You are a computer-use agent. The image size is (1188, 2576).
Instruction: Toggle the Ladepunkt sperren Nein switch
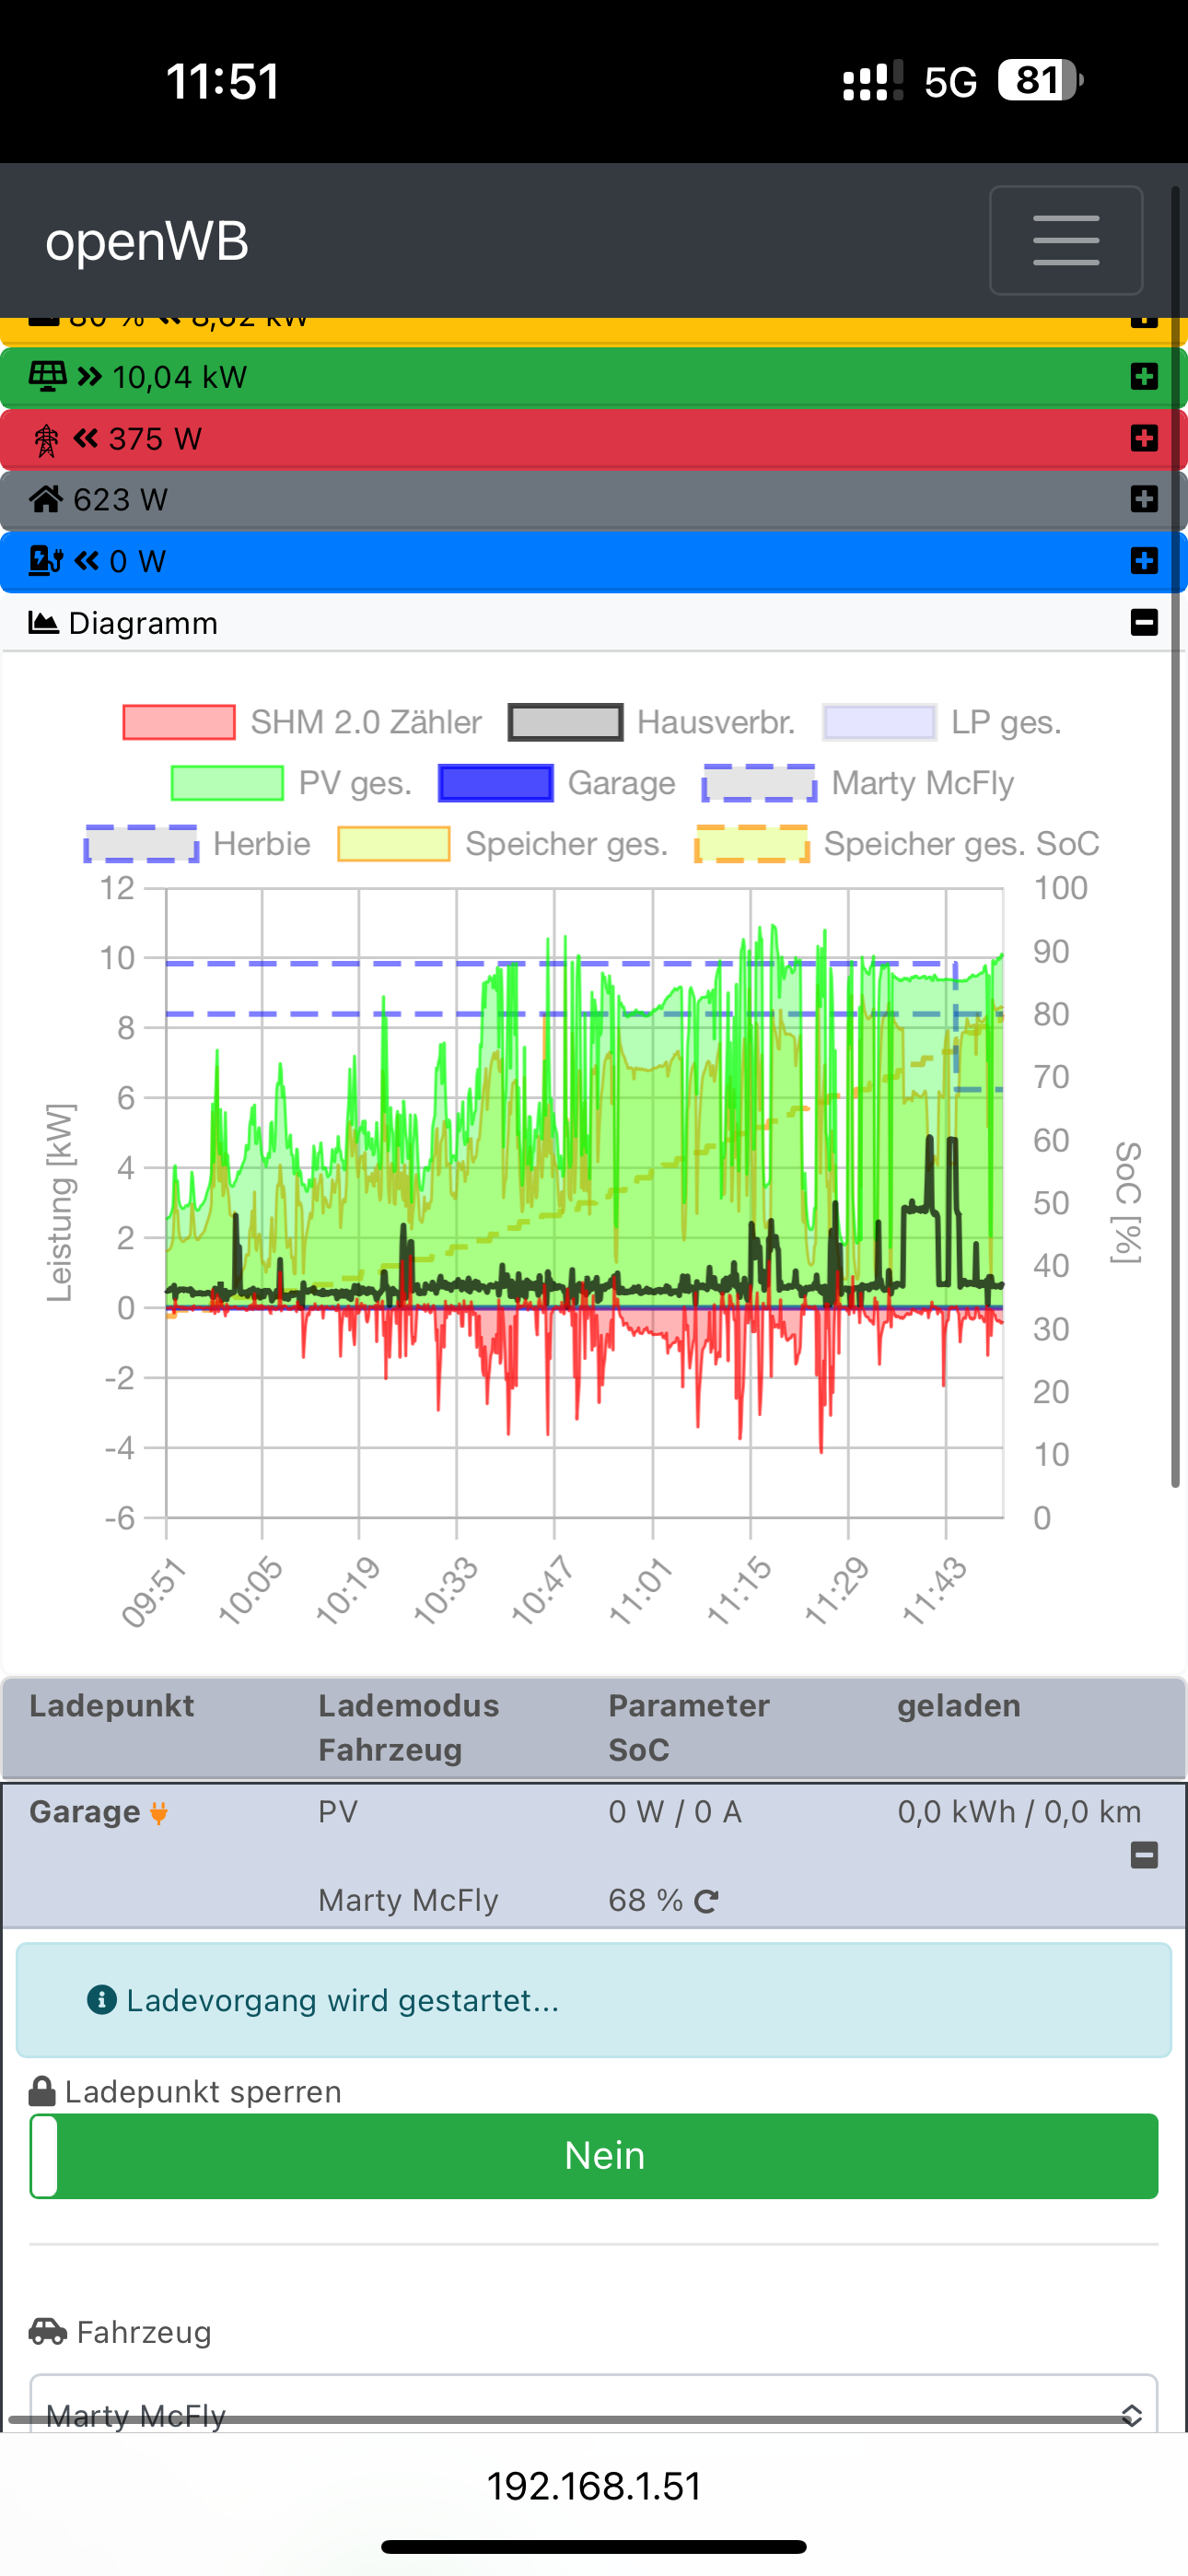pyautogui.click(x=594, y=2156)
